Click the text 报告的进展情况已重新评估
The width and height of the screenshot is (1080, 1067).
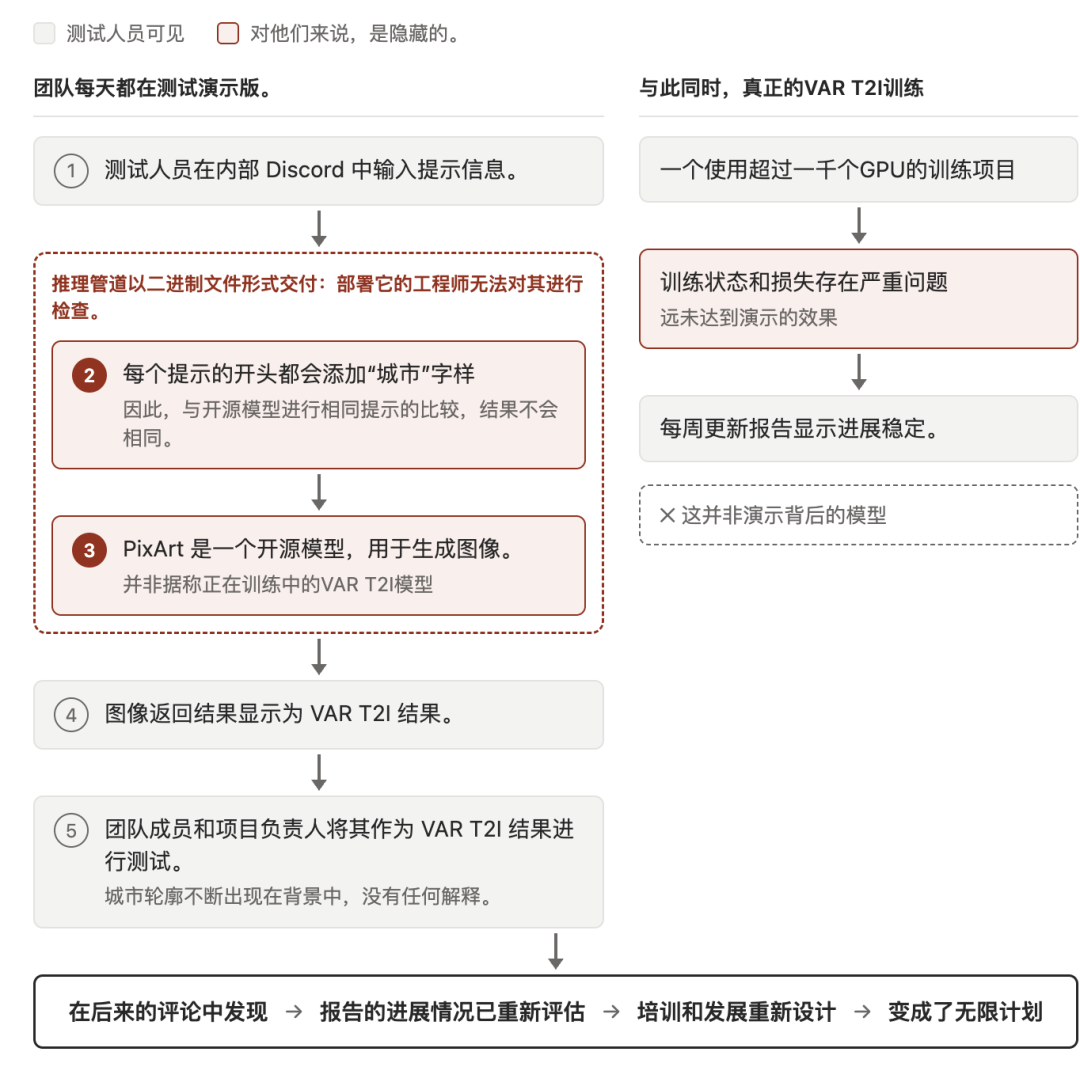point(452,1012)
